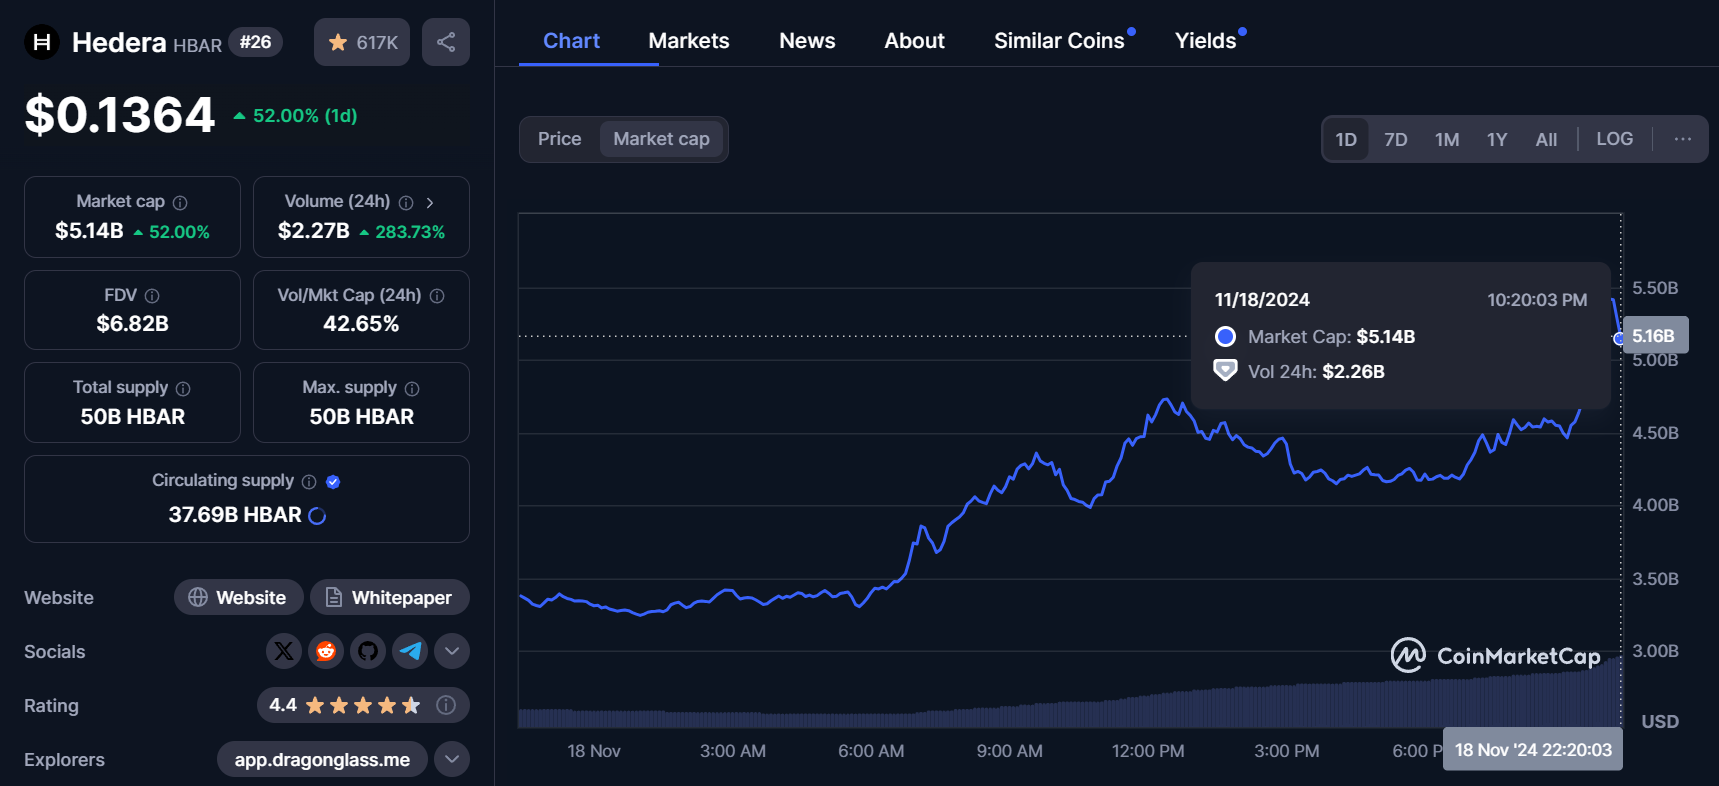Viewport: 1719px width, 786px height.
Task: Click the 12:00 PM time axis label
Action: point(1148,751)
